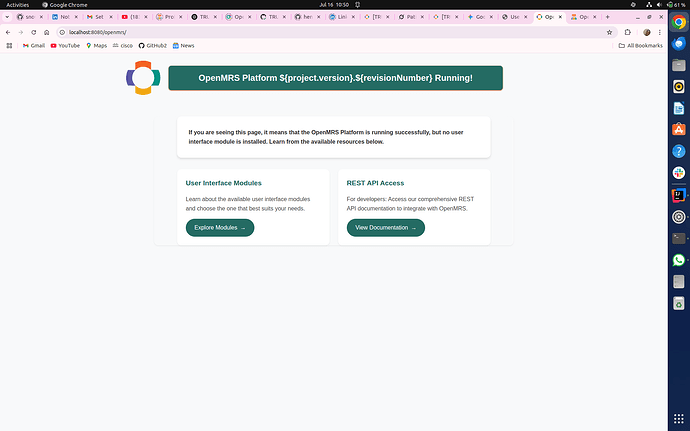Expand the tab search dropdown arrow
690x431 pixels.
(7, 17)
